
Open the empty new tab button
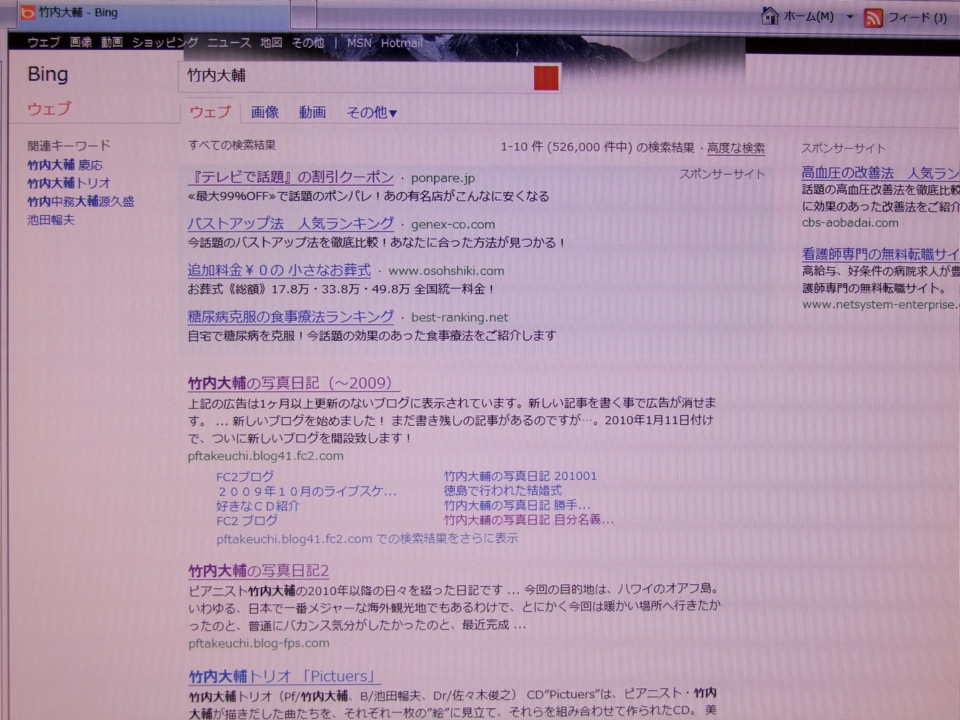coord(303,13)
